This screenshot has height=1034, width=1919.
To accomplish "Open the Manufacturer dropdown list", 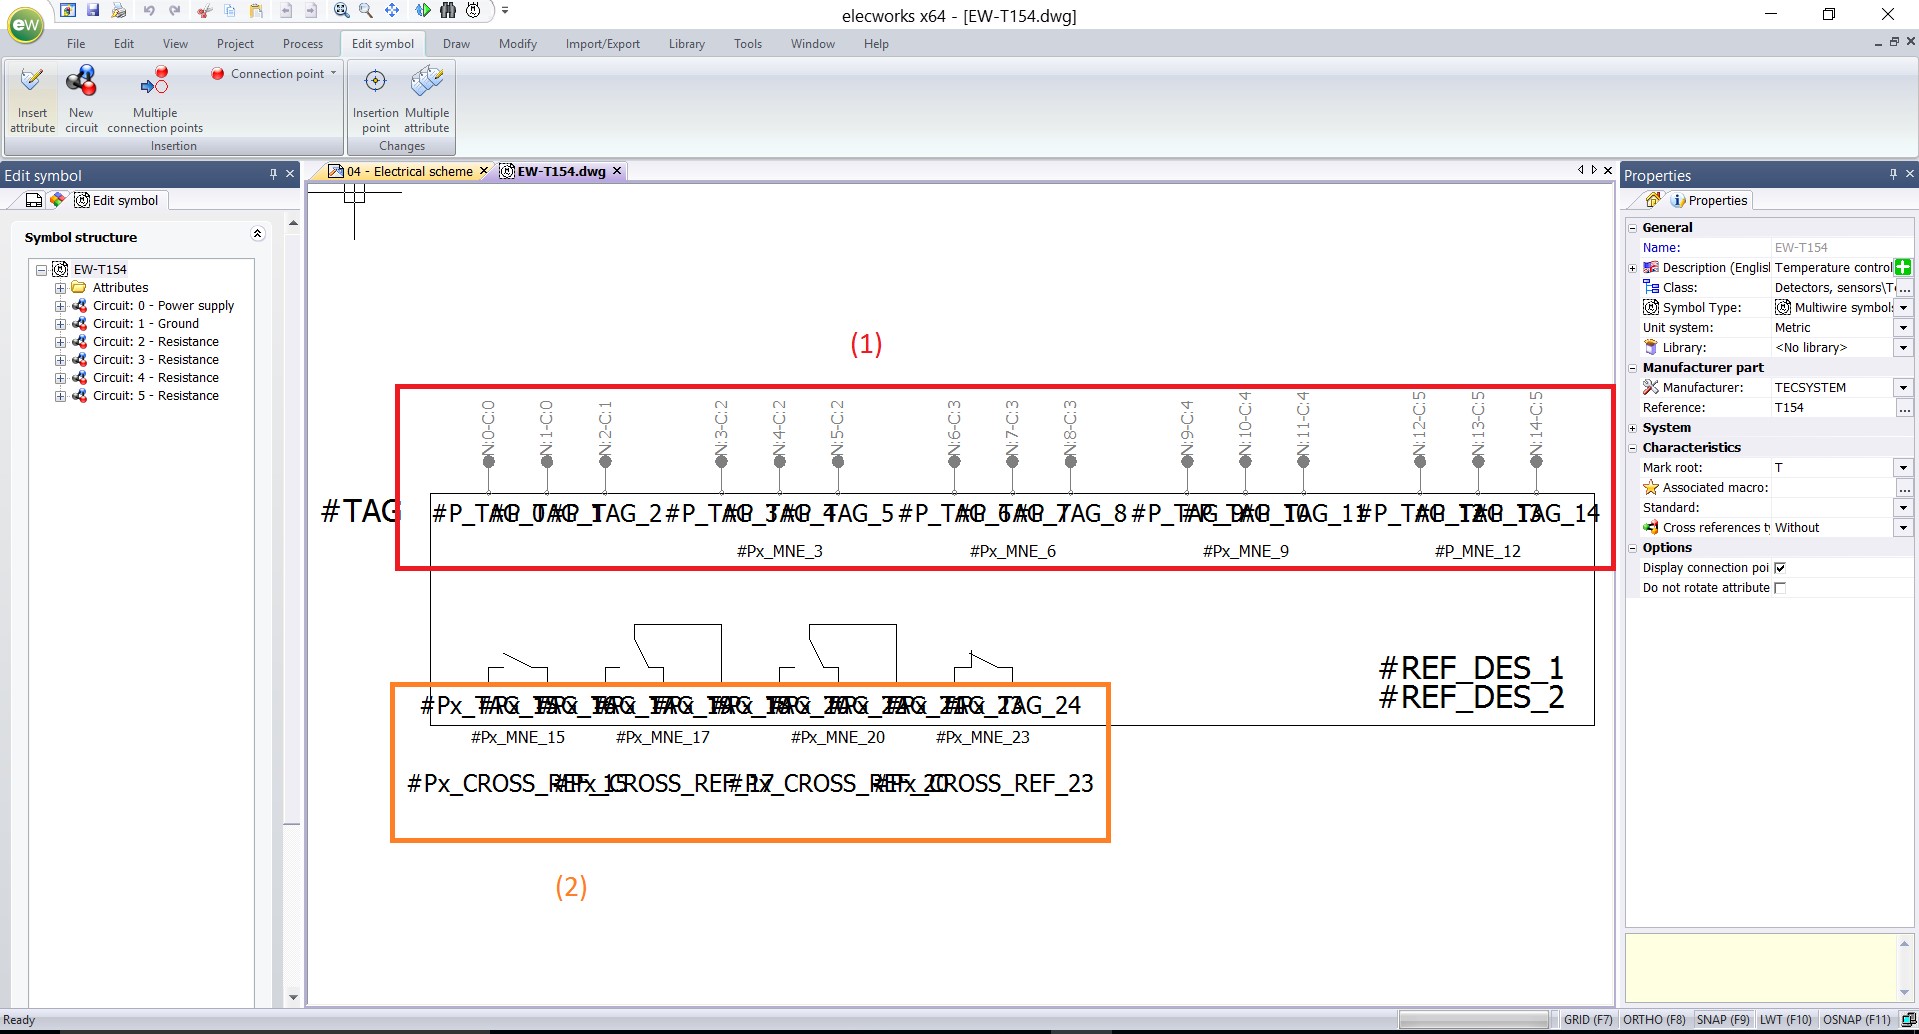I will click(x=1903, y=388).
